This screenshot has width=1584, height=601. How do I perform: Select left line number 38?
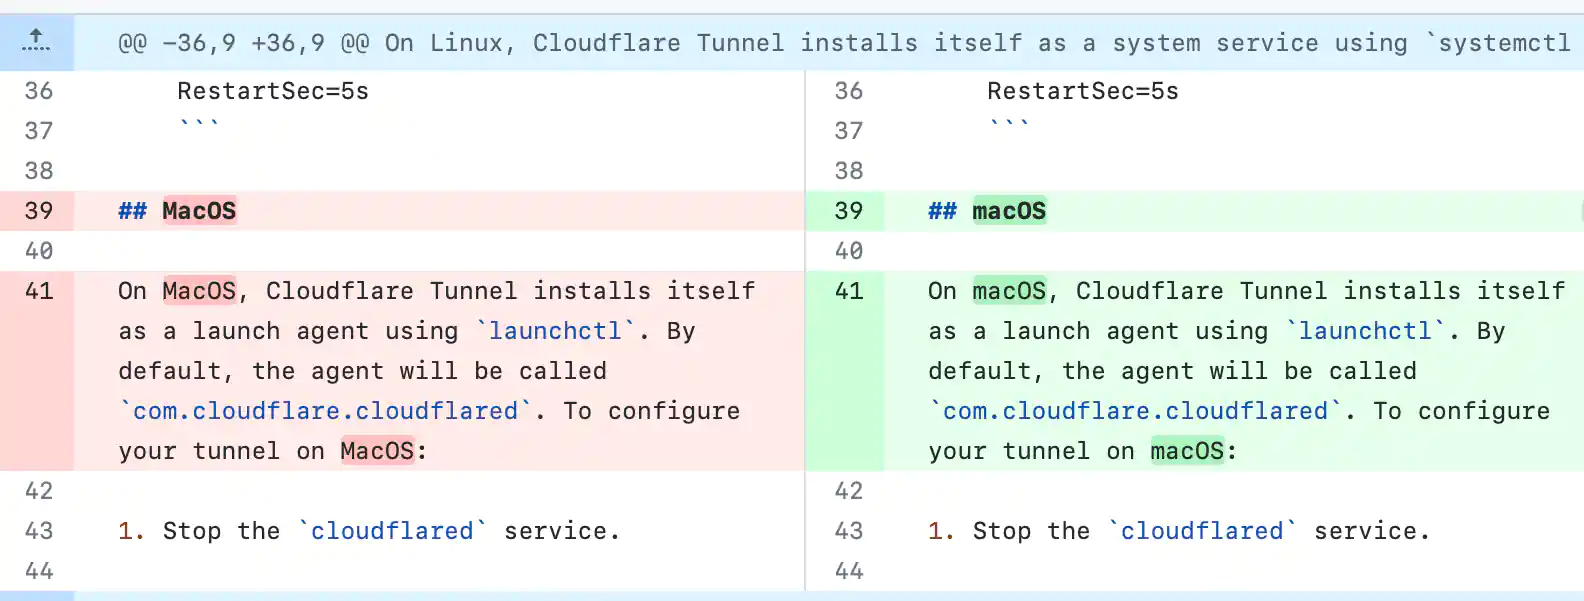coord(38,171)
